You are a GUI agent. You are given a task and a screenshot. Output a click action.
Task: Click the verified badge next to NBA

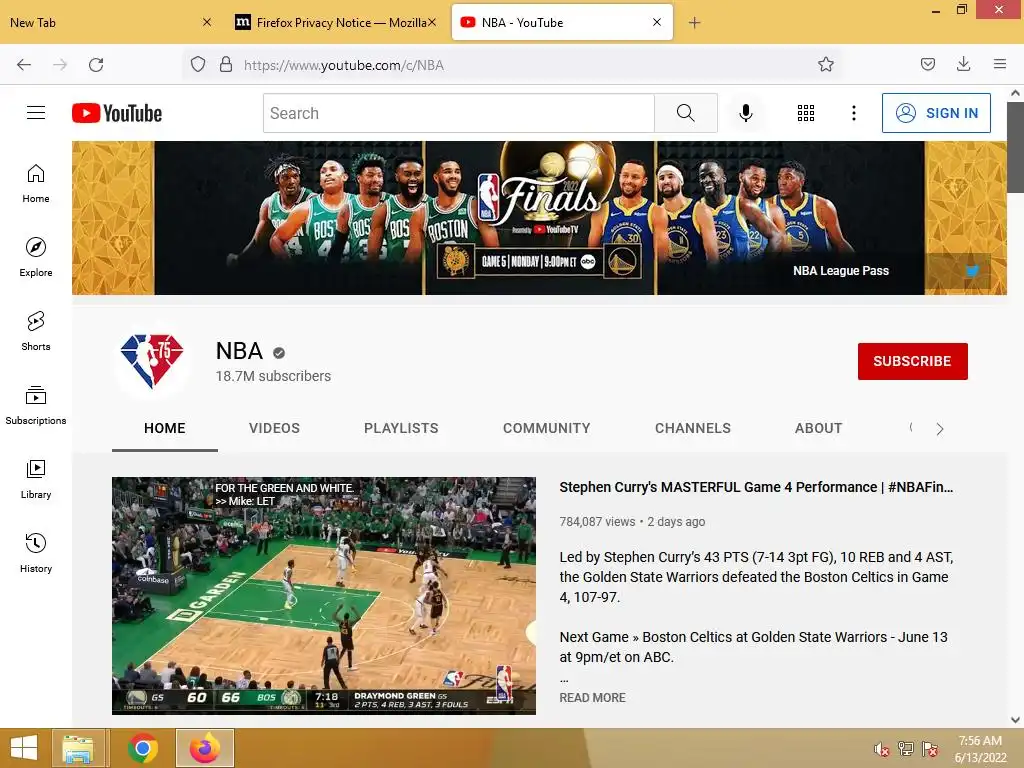point(279,353)
